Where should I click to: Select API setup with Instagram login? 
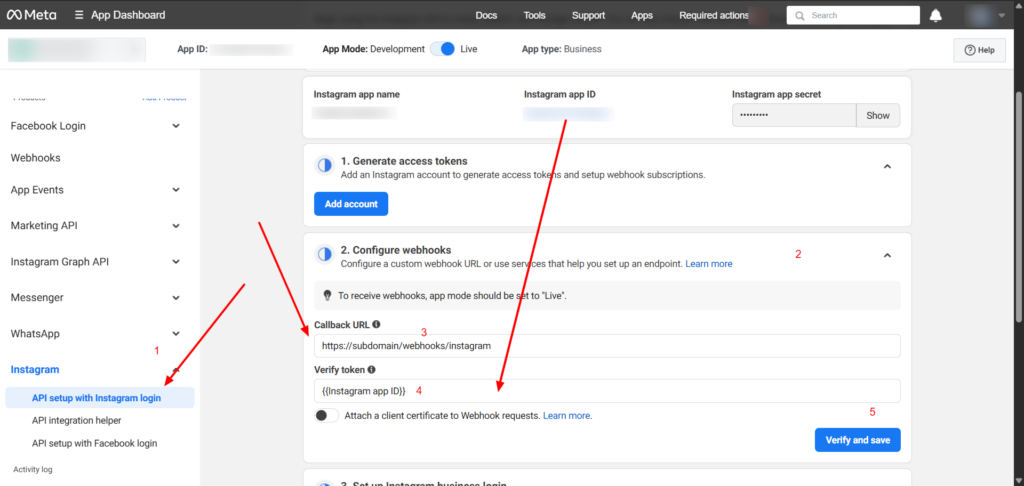[100, 398]
